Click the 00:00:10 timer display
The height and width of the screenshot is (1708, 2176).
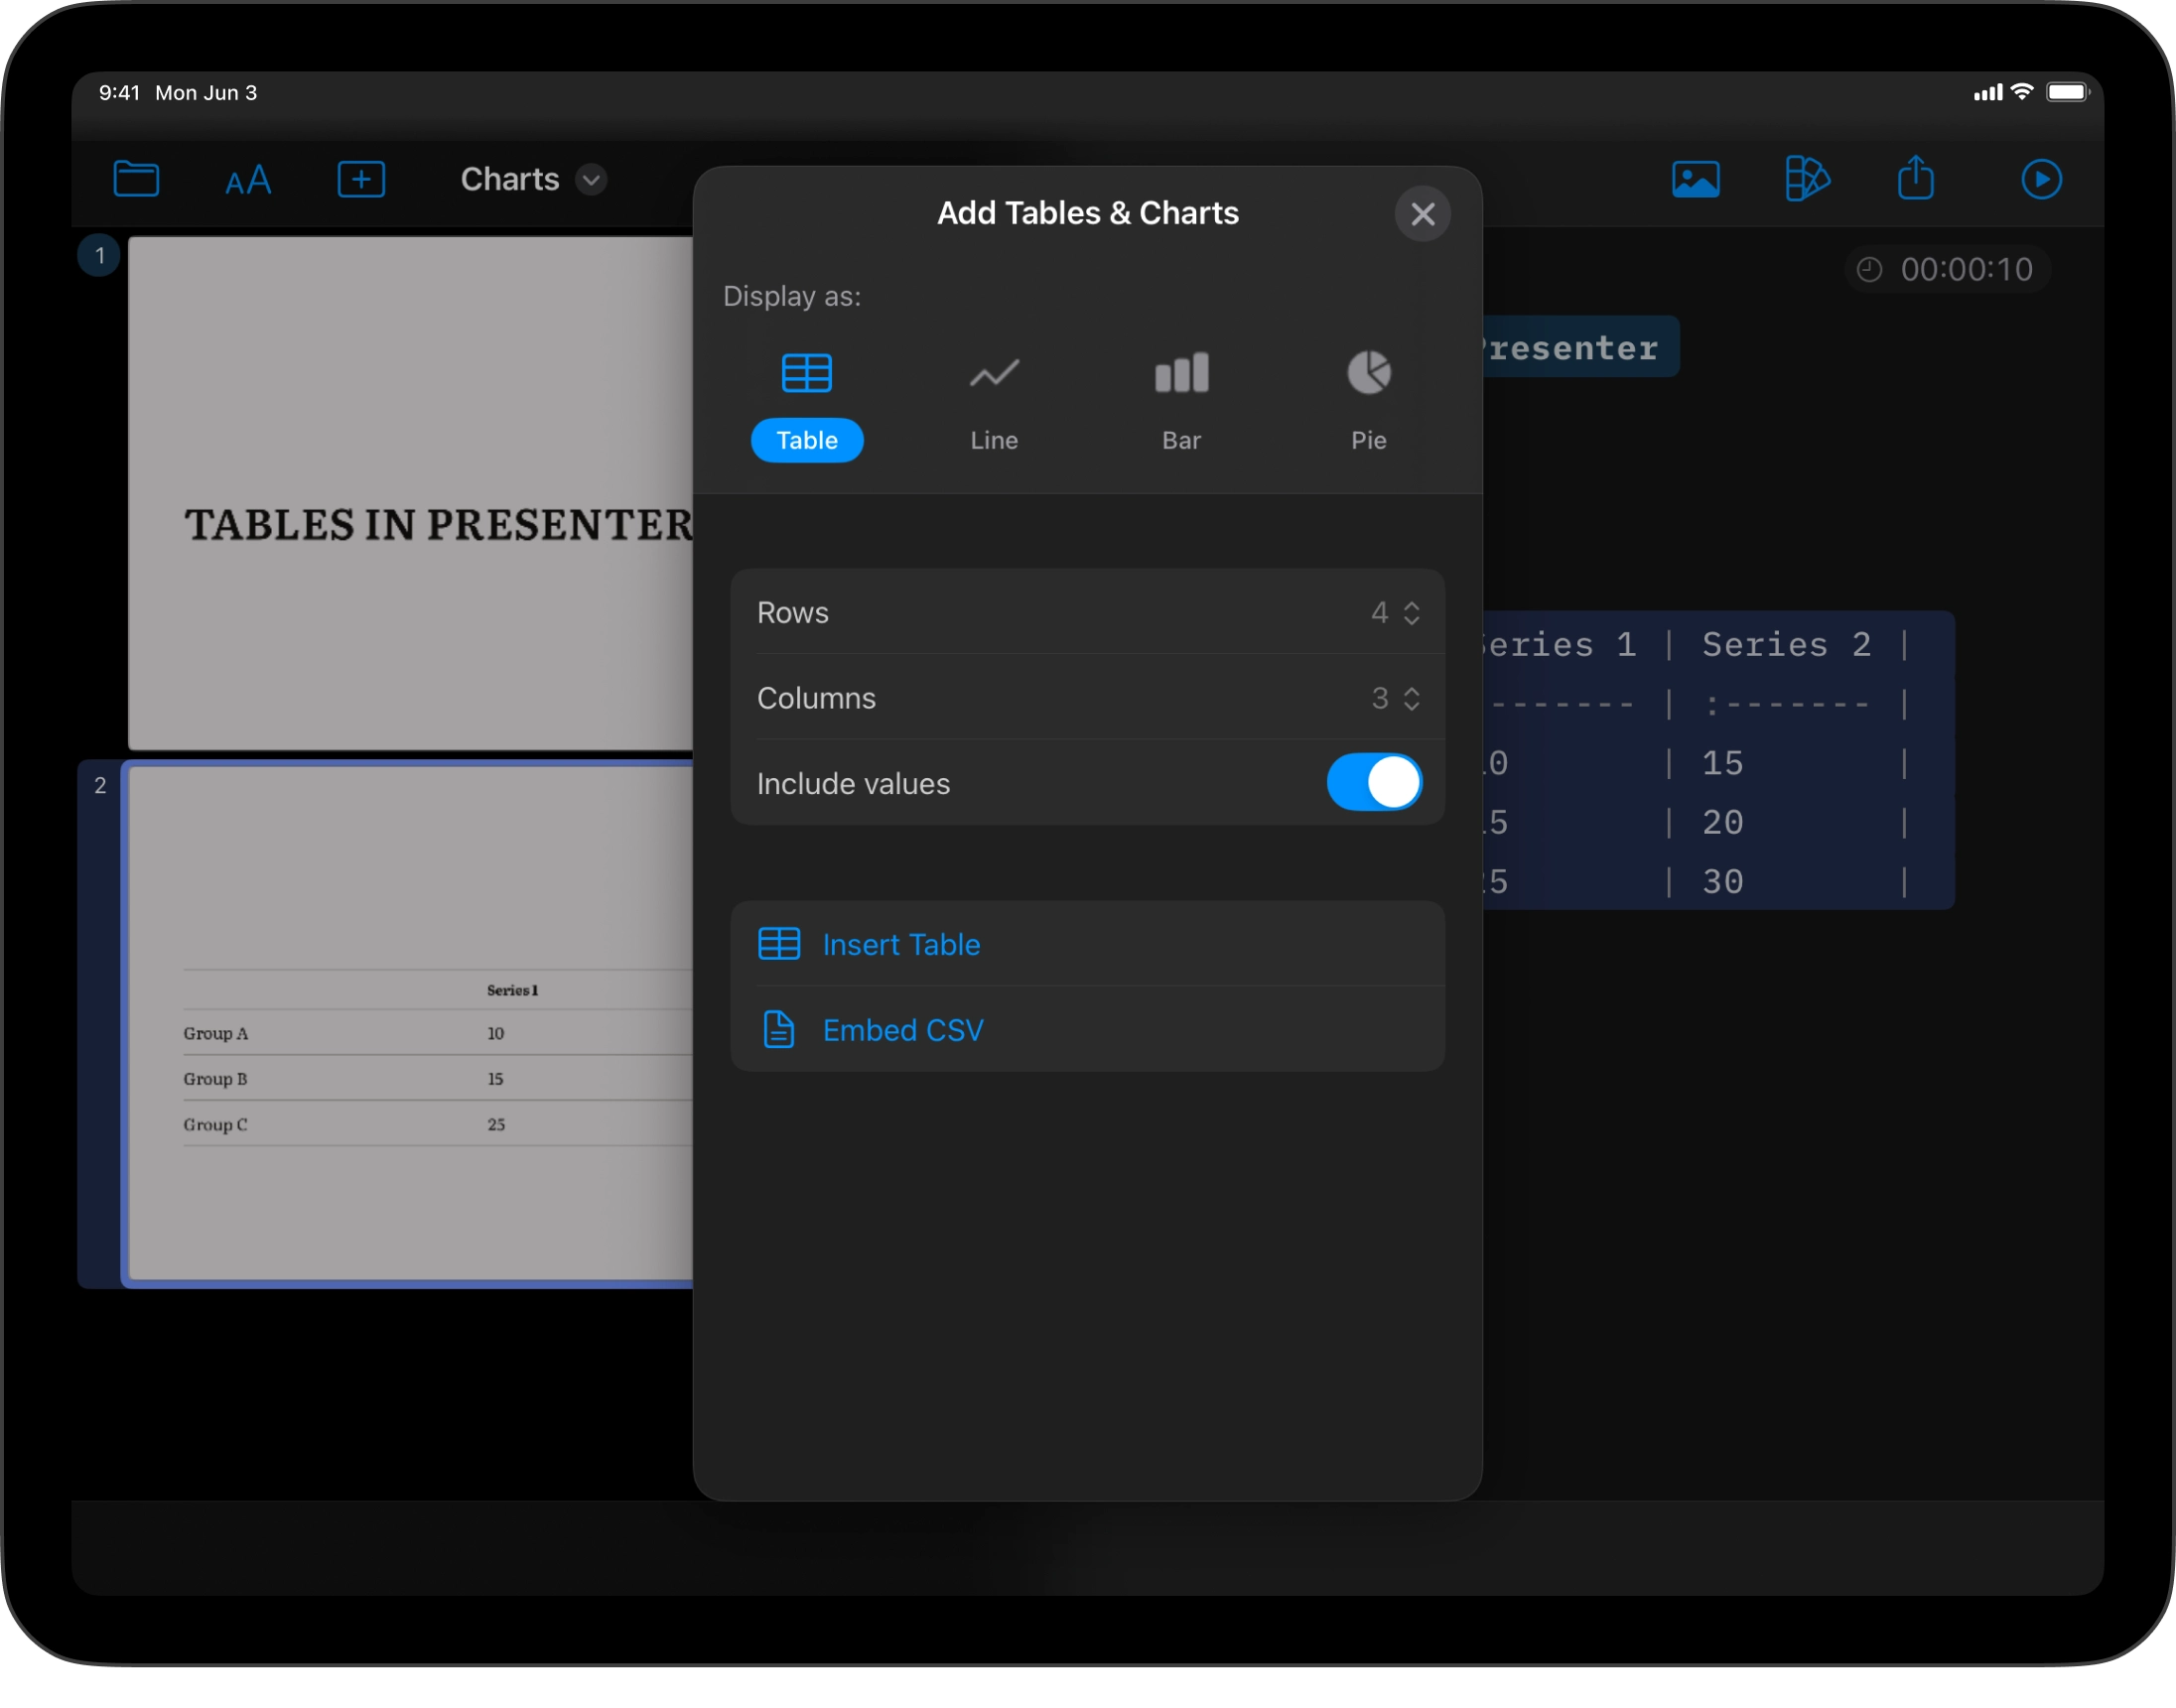point(1948,269)
